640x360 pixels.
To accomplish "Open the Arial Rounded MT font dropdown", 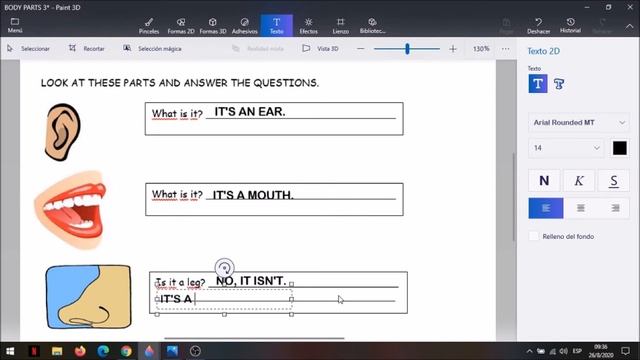I will tap(579, 122).
